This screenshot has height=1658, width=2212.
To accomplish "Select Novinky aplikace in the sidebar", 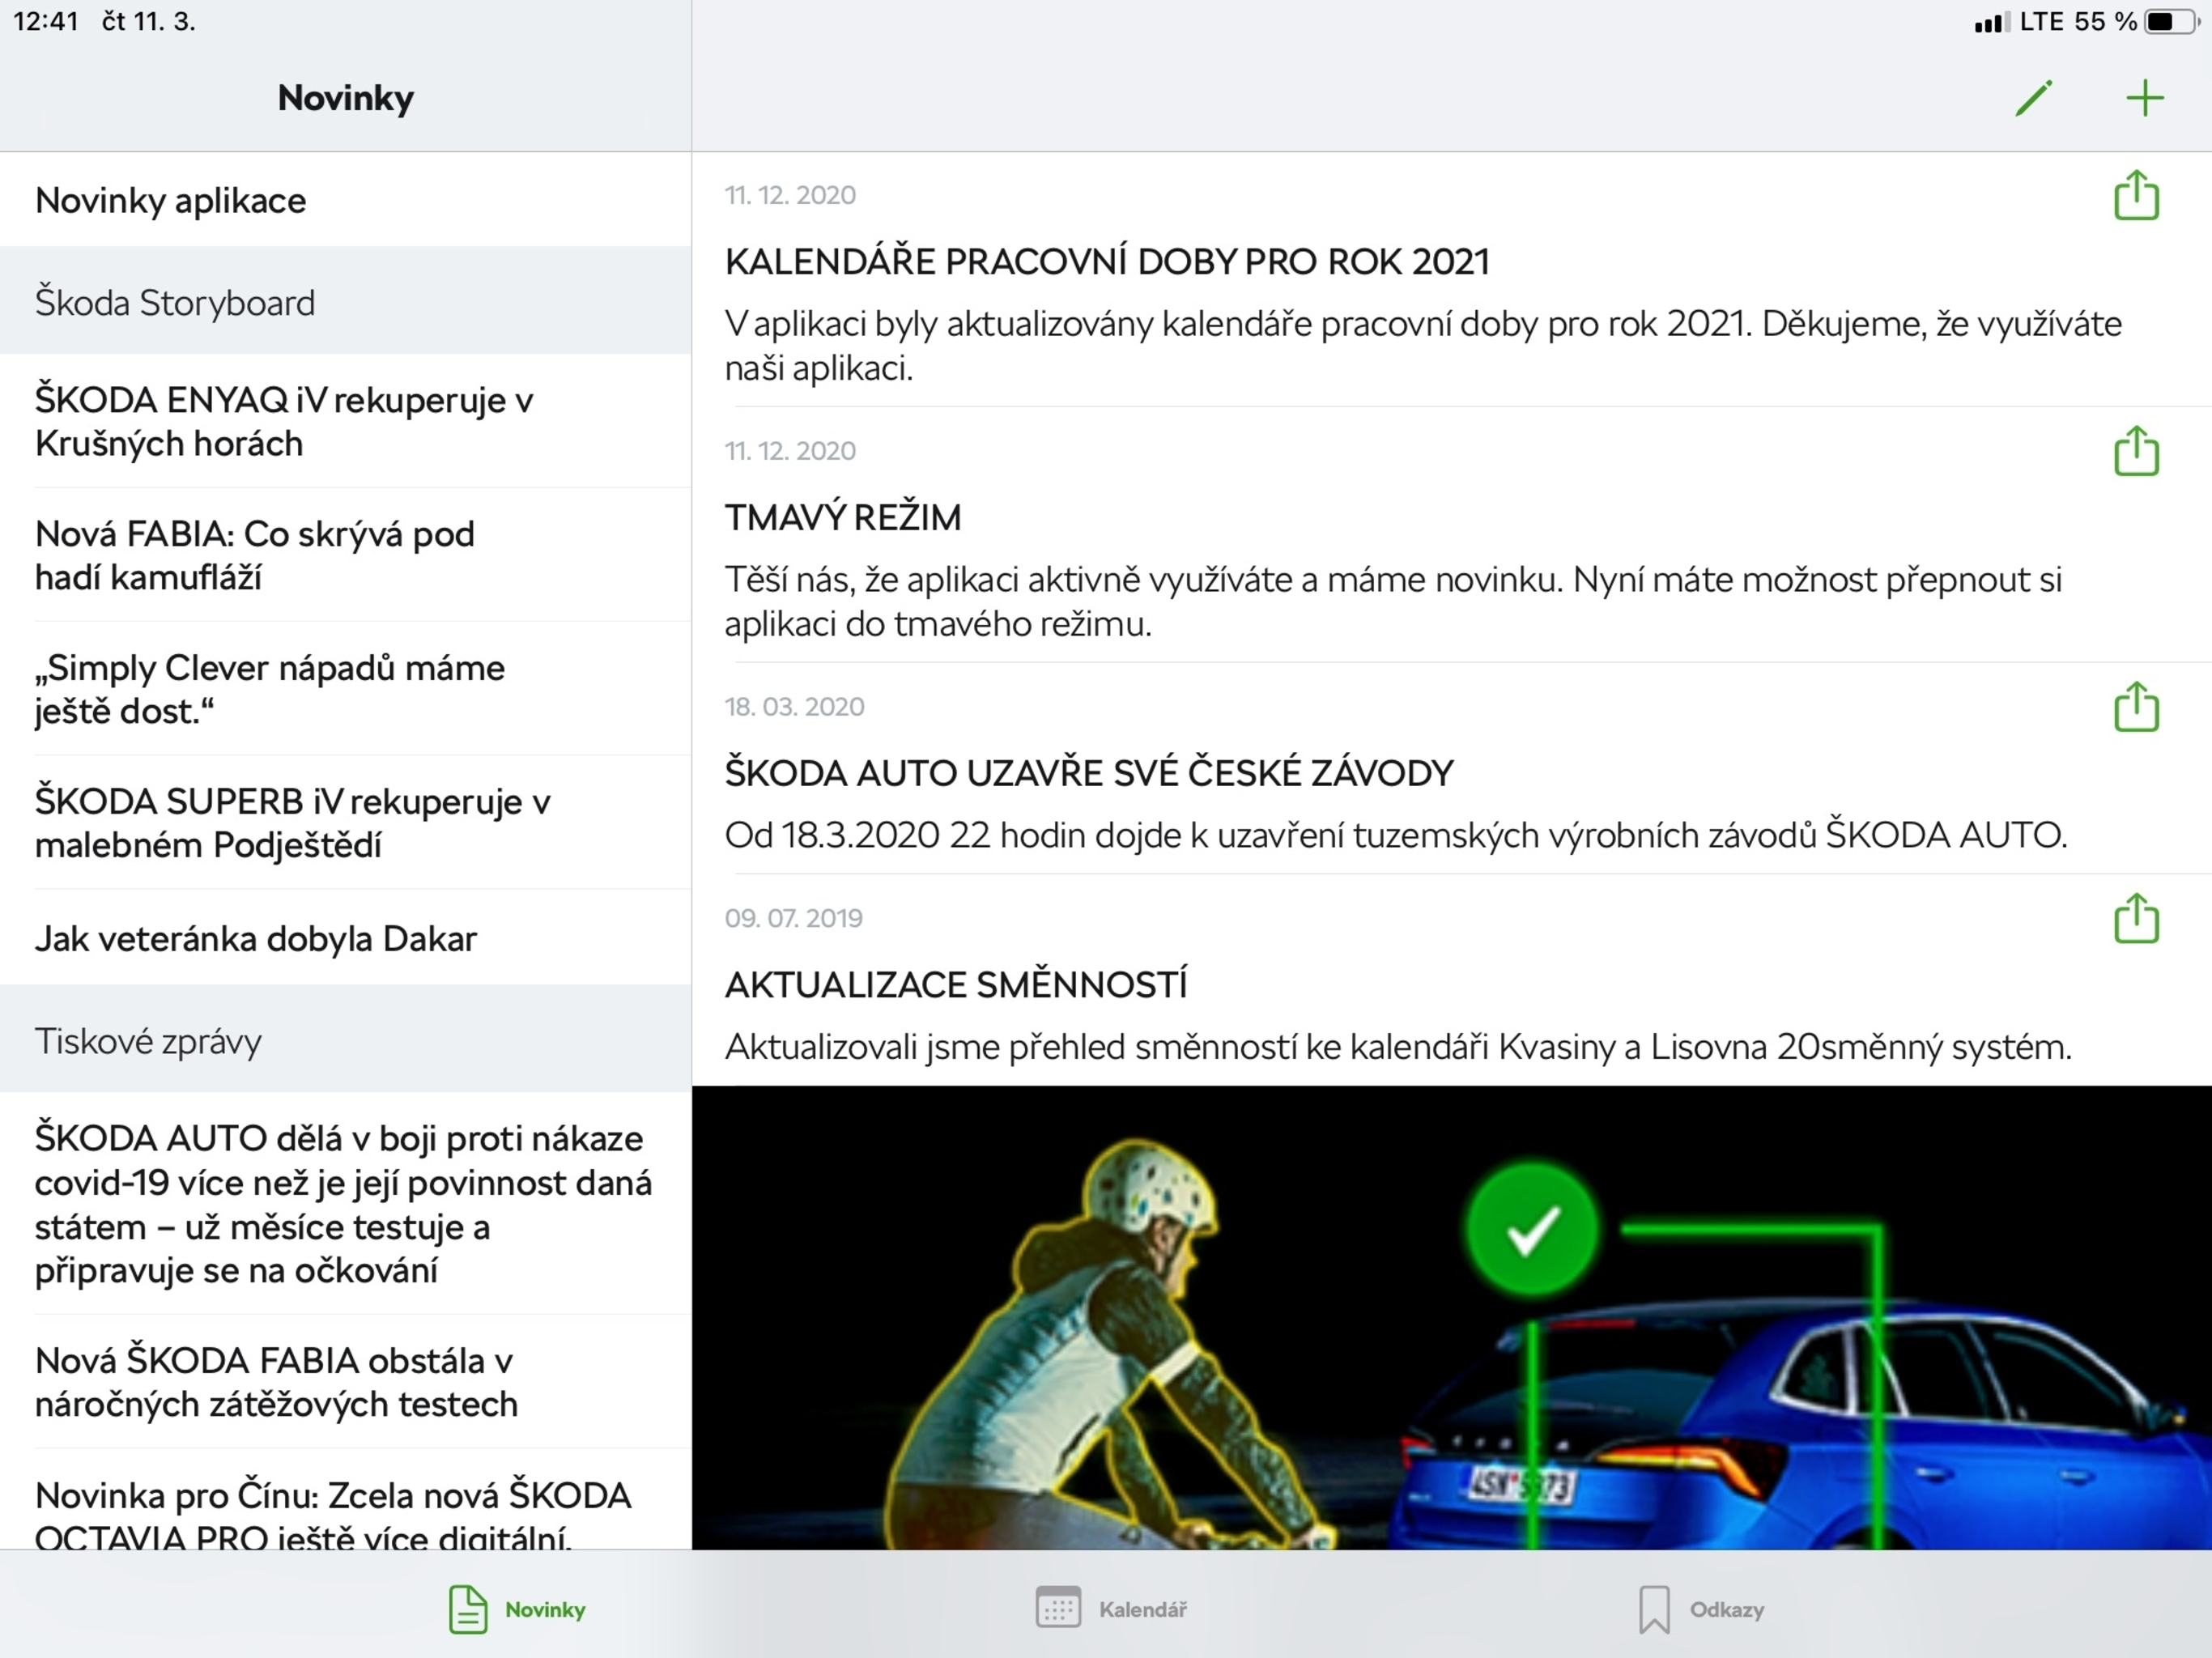I will tap(346, 200).
